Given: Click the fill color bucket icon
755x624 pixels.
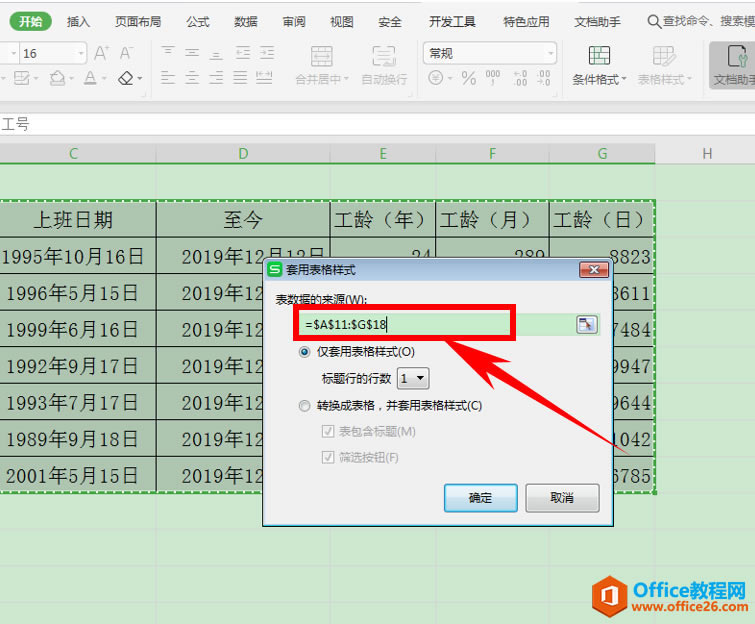Looking at the screenshot, I should pos(58,78).
